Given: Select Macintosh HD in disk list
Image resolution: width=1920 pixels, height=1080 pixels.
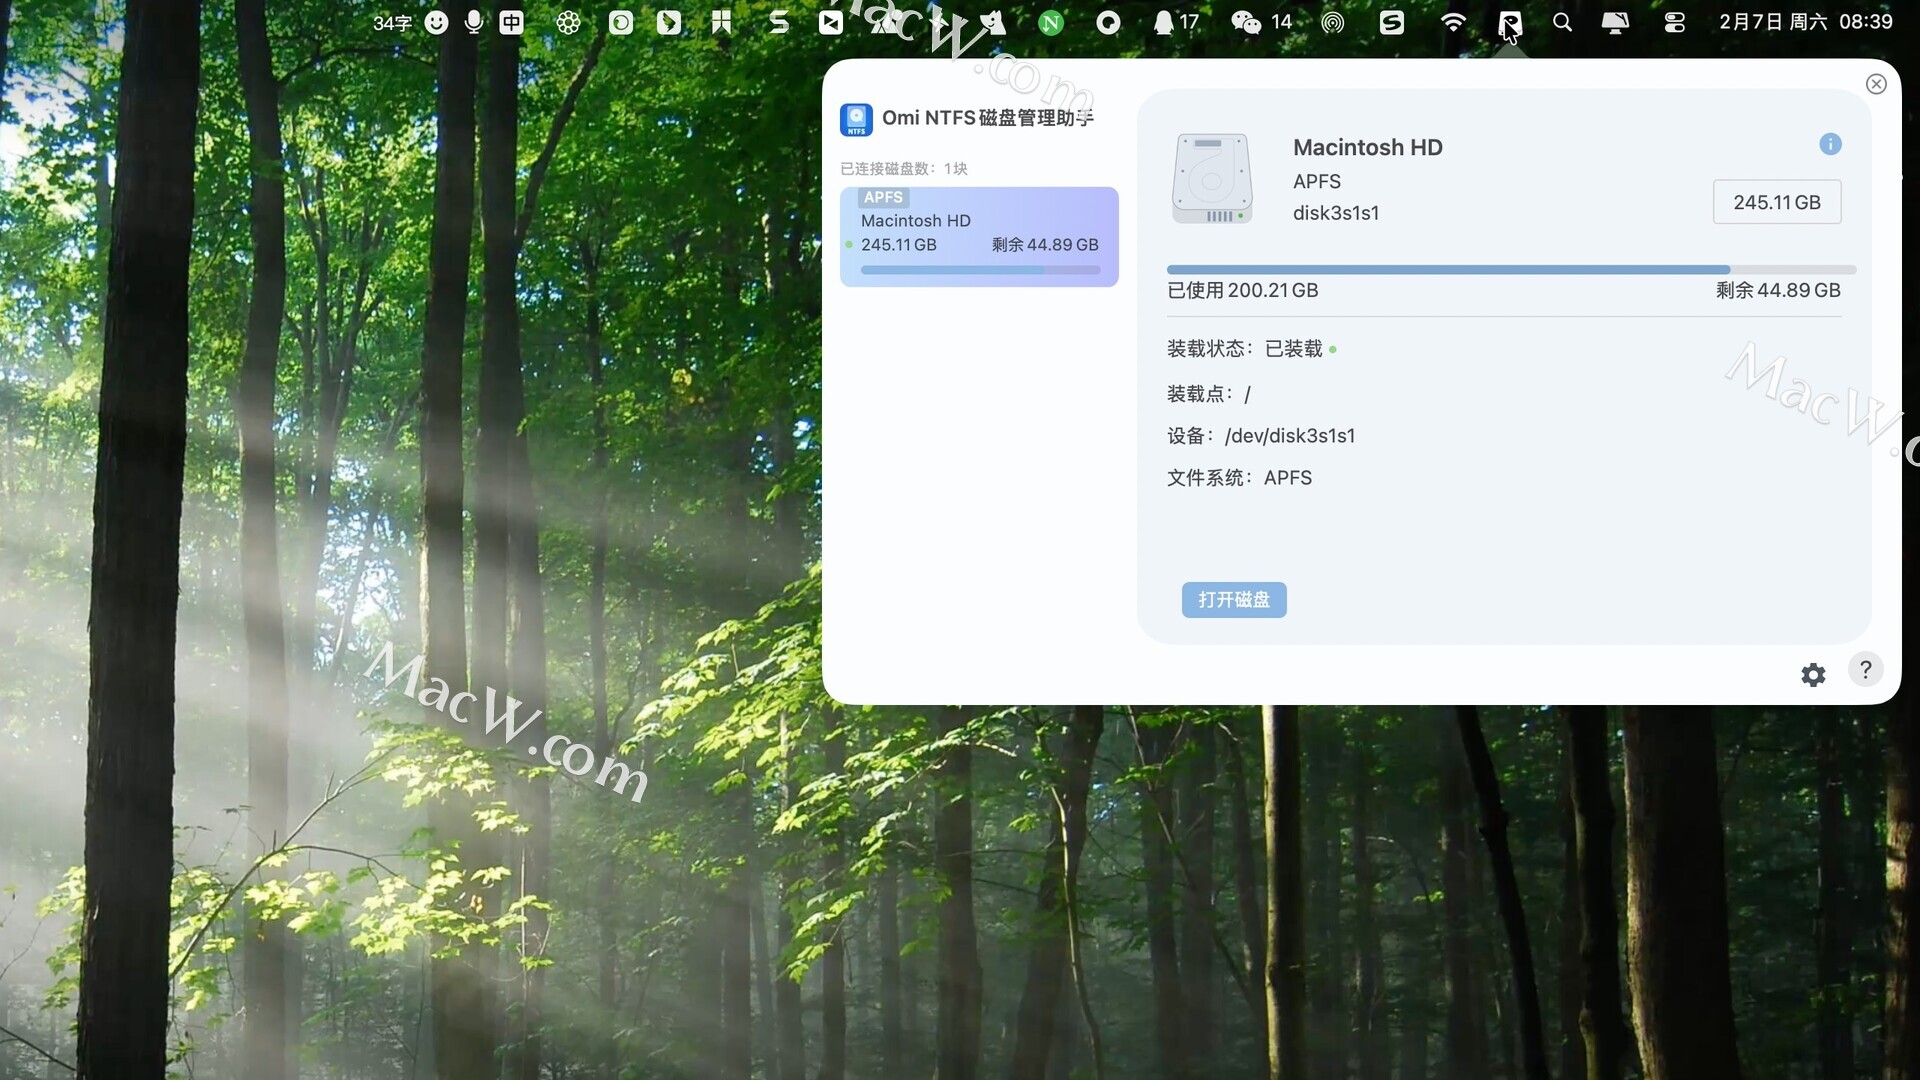Looking at the screenshot, I should pyautogui.click(x=979, y=237).
